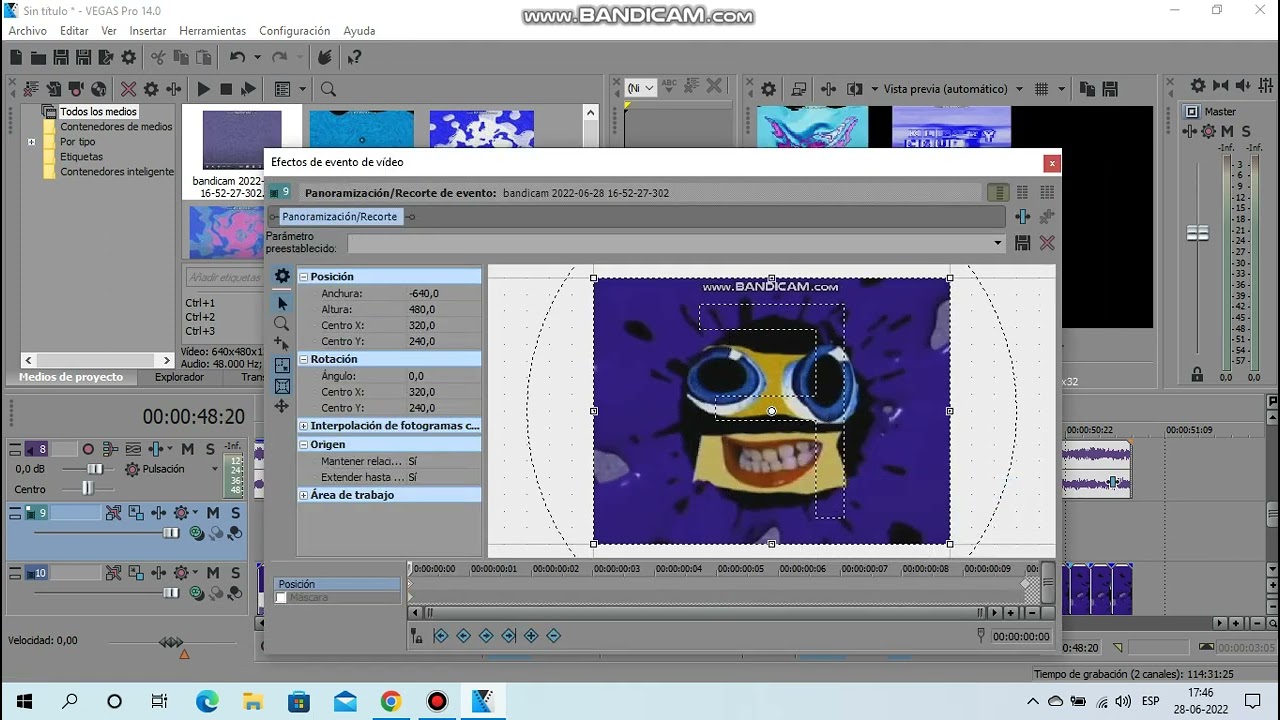The image size is (1280, 720).
Task: Click the Añadir etiquetas field
Action: tap(224, 277)
